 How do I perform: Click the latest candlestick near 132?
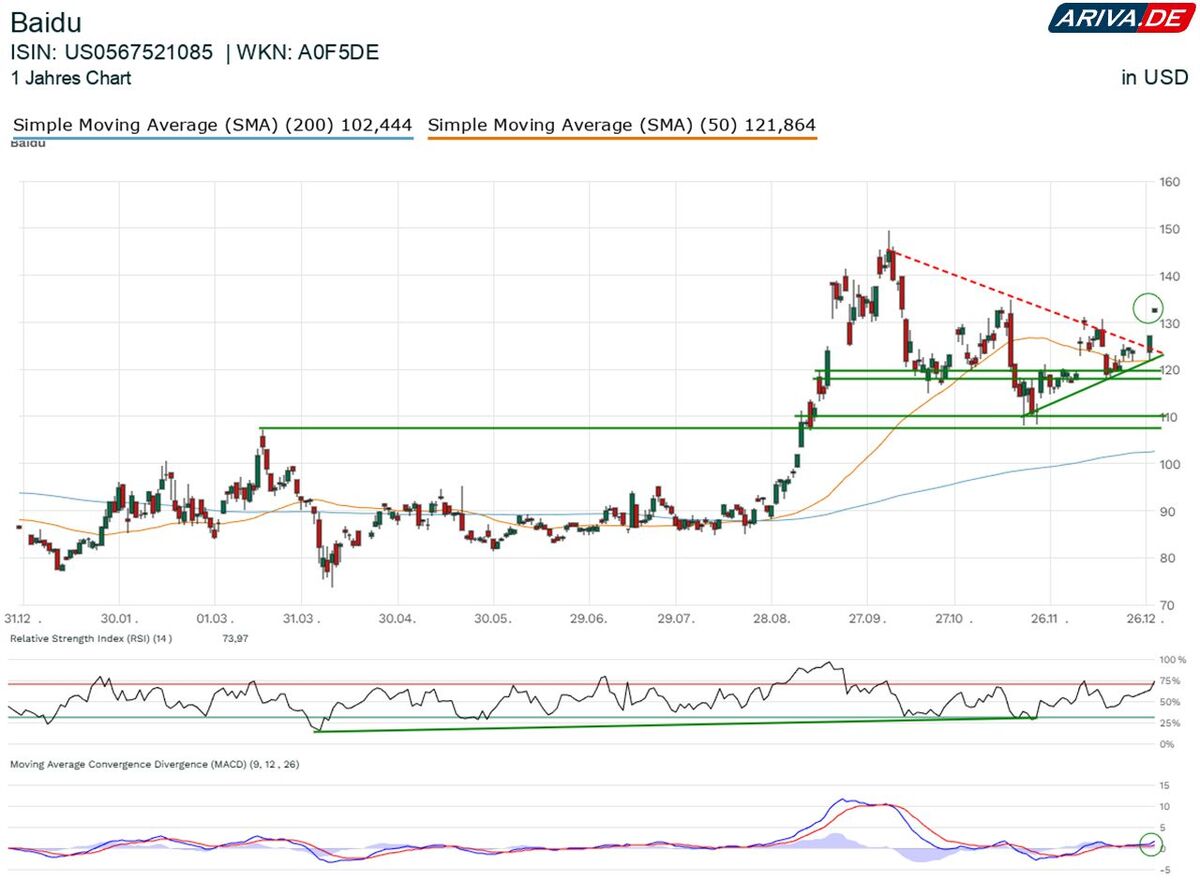1155,310
